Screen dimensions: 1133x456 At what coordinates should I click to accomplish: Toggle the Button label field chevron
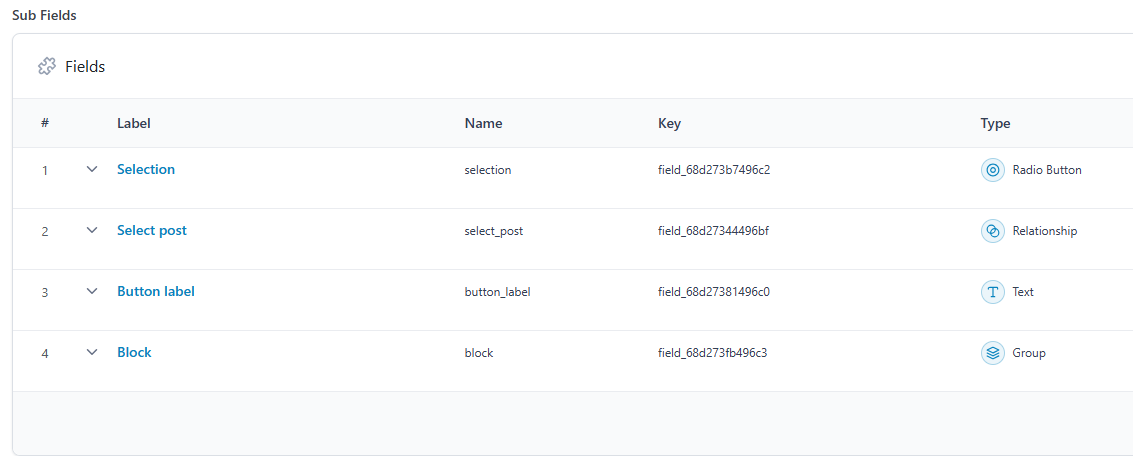pyautogui.click(x=92, y=292)
